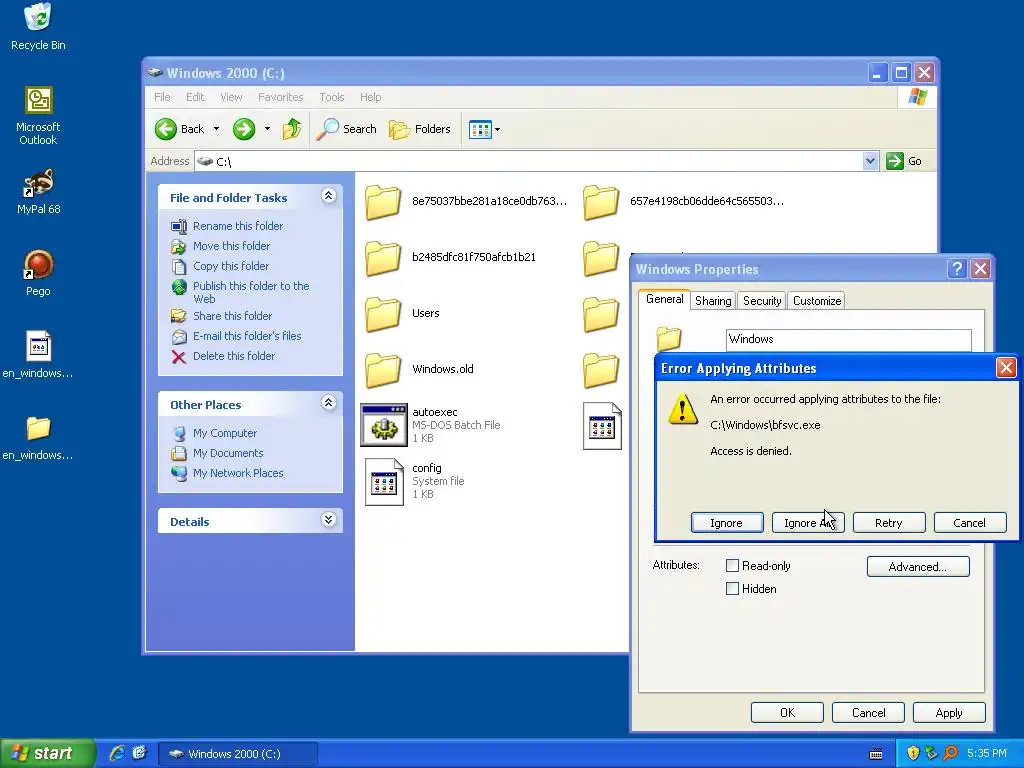Screen dimensions: 1024x768
Task: Click Ignore All in the error dialog
Action: pyautogui.click(x=808, y=522)
